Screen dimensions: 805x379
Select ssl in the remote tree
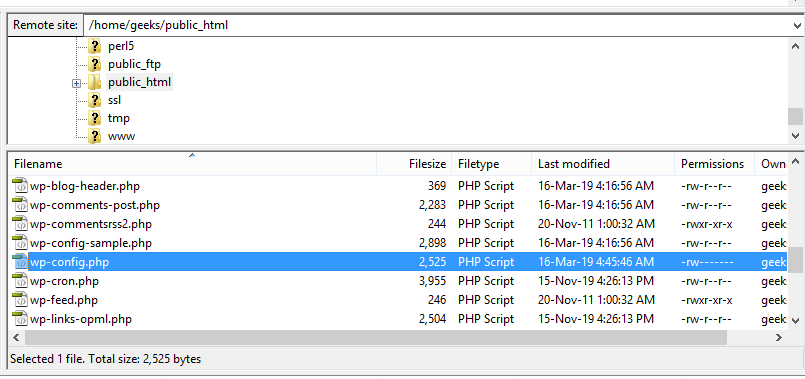point(114,100)
